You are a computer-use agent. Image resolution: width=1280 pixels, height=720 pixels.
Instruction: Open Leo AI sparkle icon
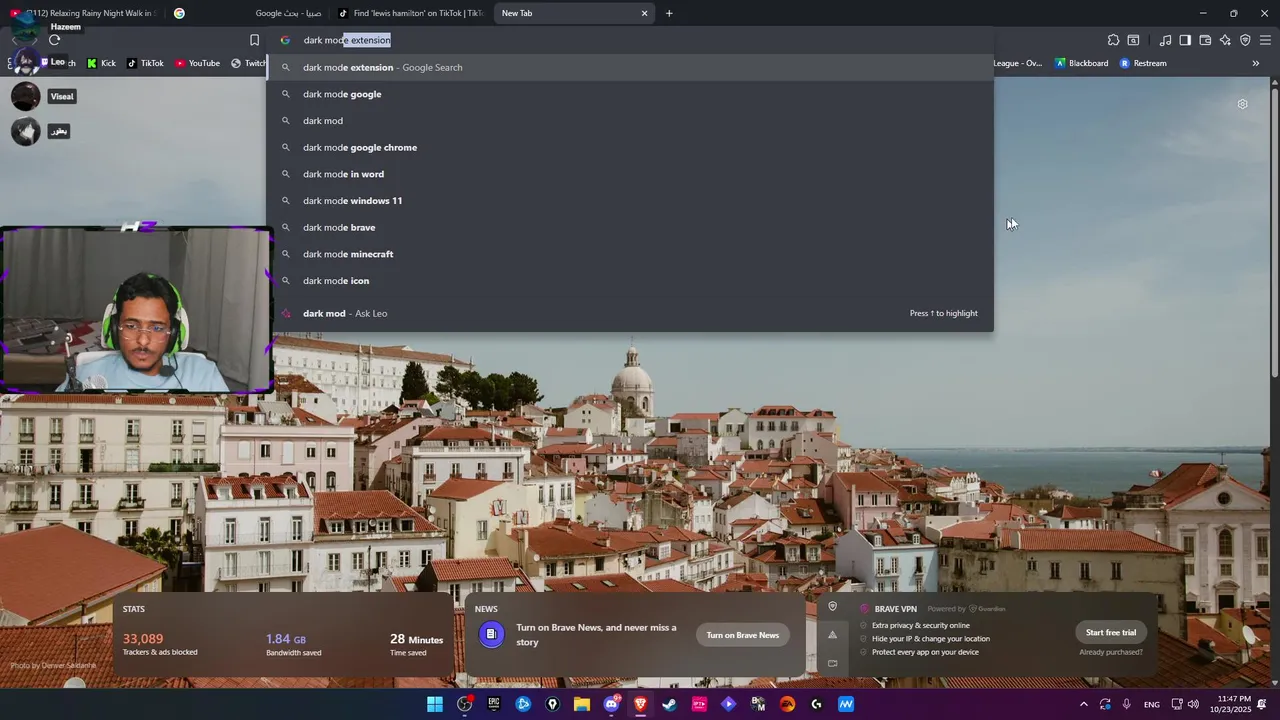coord(1225,40)
